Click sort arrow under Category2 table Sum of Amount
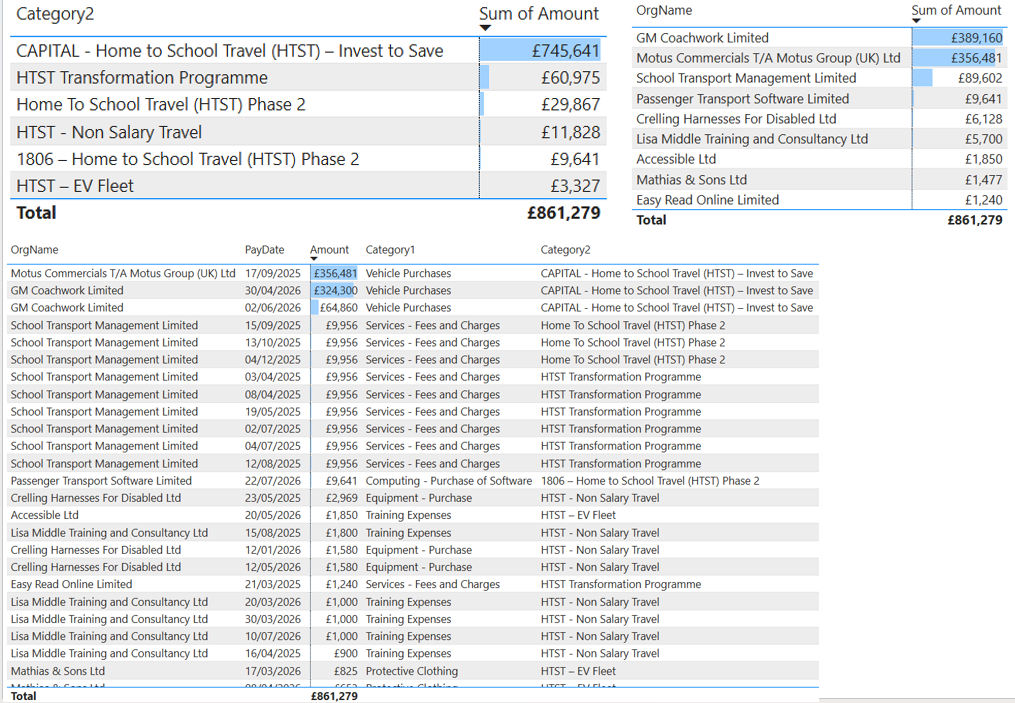 click(485, 28)
